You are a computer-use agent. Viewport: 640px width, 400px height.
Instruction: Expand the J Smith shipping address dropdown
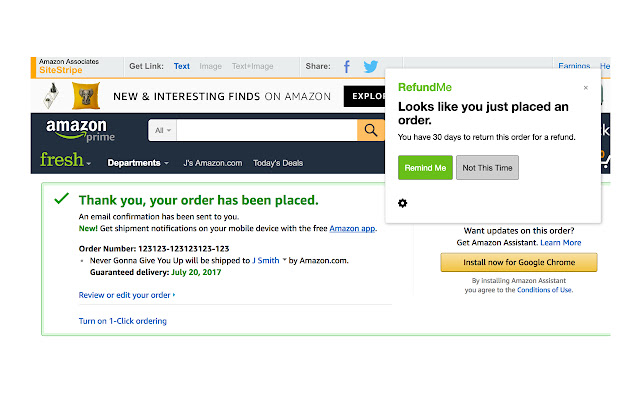[285, 260]
